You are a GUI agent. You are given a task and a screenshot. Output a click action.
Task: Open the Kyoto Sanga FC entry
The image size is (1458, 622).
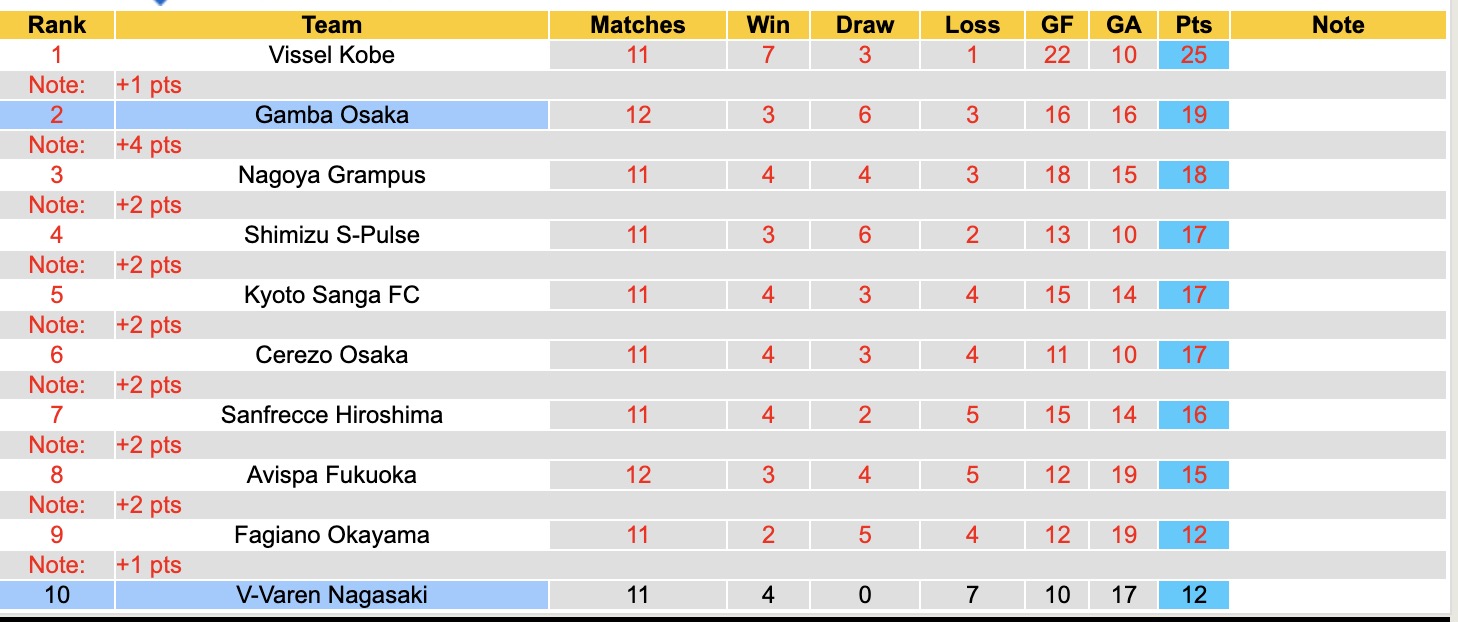332,295
